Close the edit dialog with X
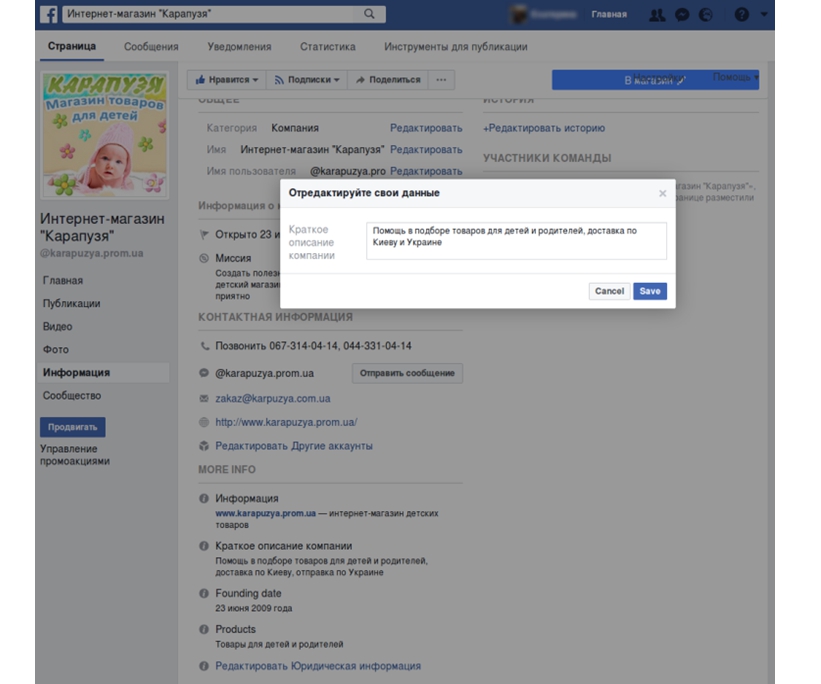 coord(662,194)
